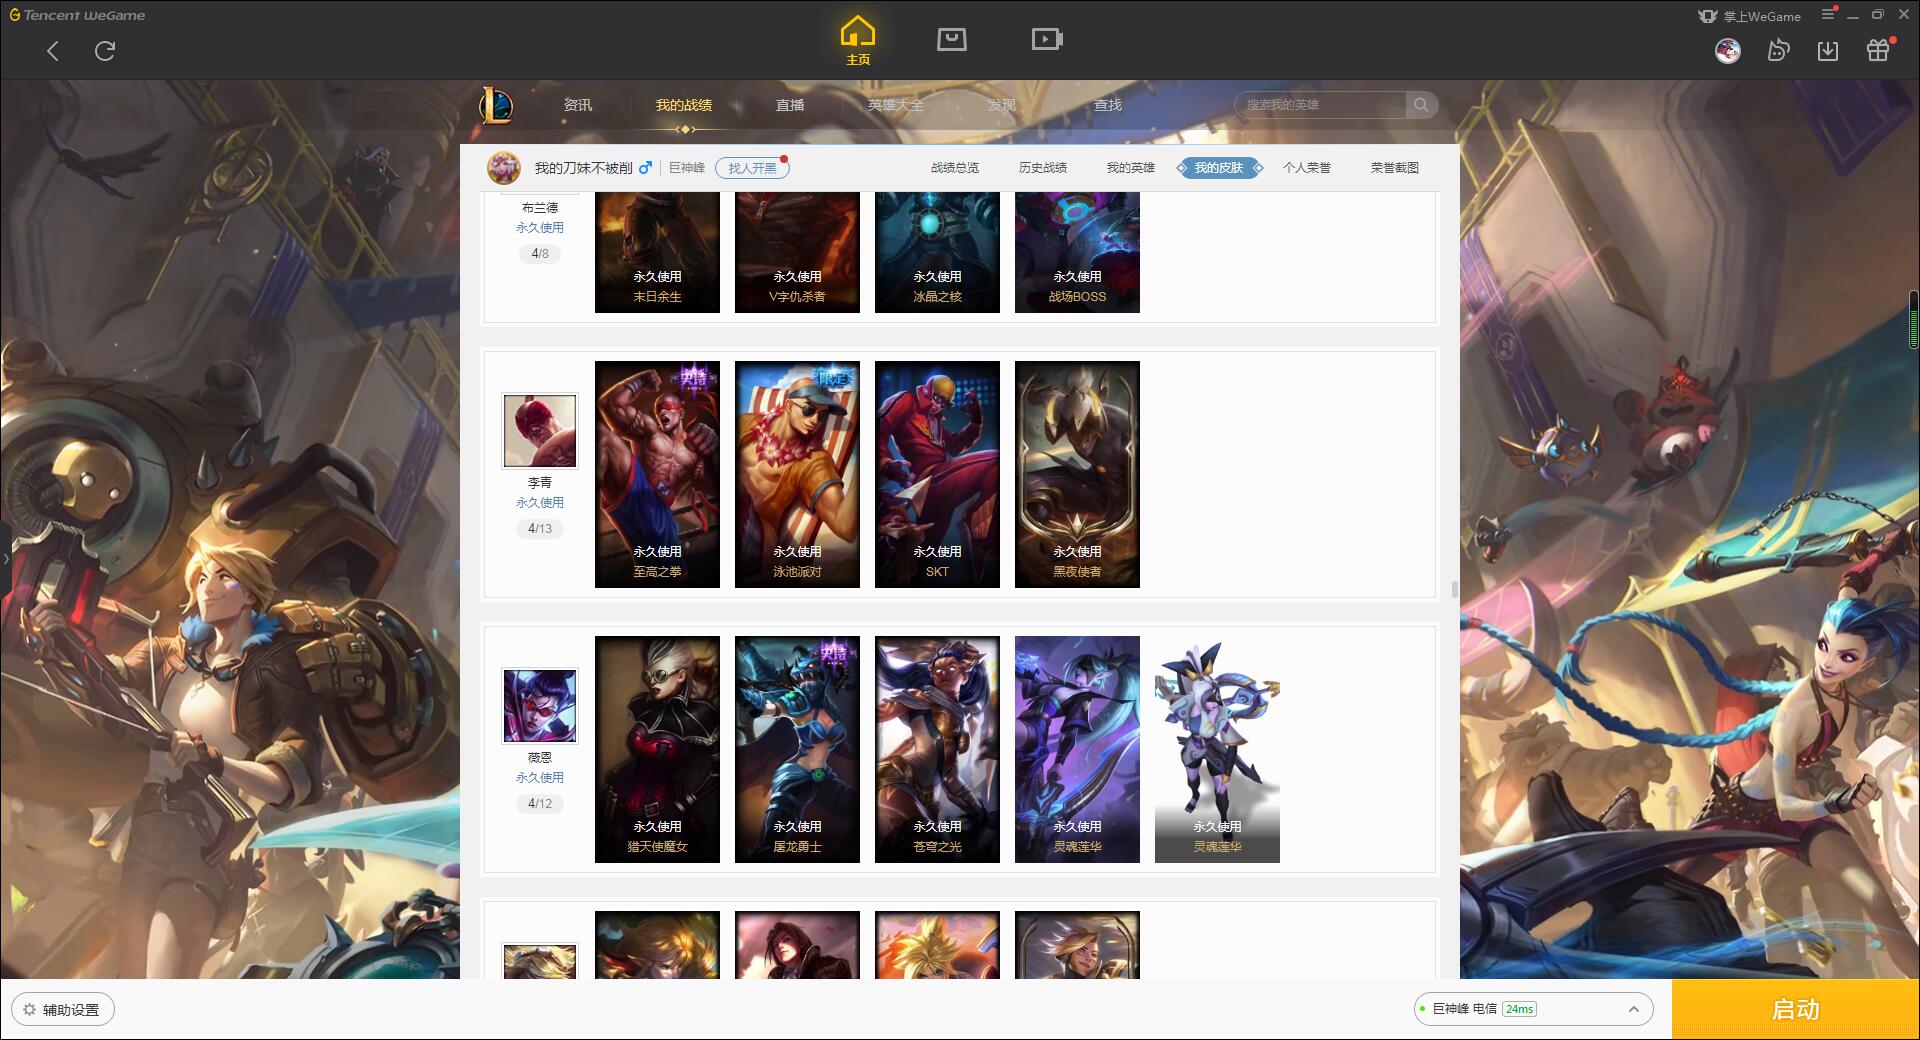Open the video section icon
This screenshot has height=1040, width=1920.
[1047, 39]
